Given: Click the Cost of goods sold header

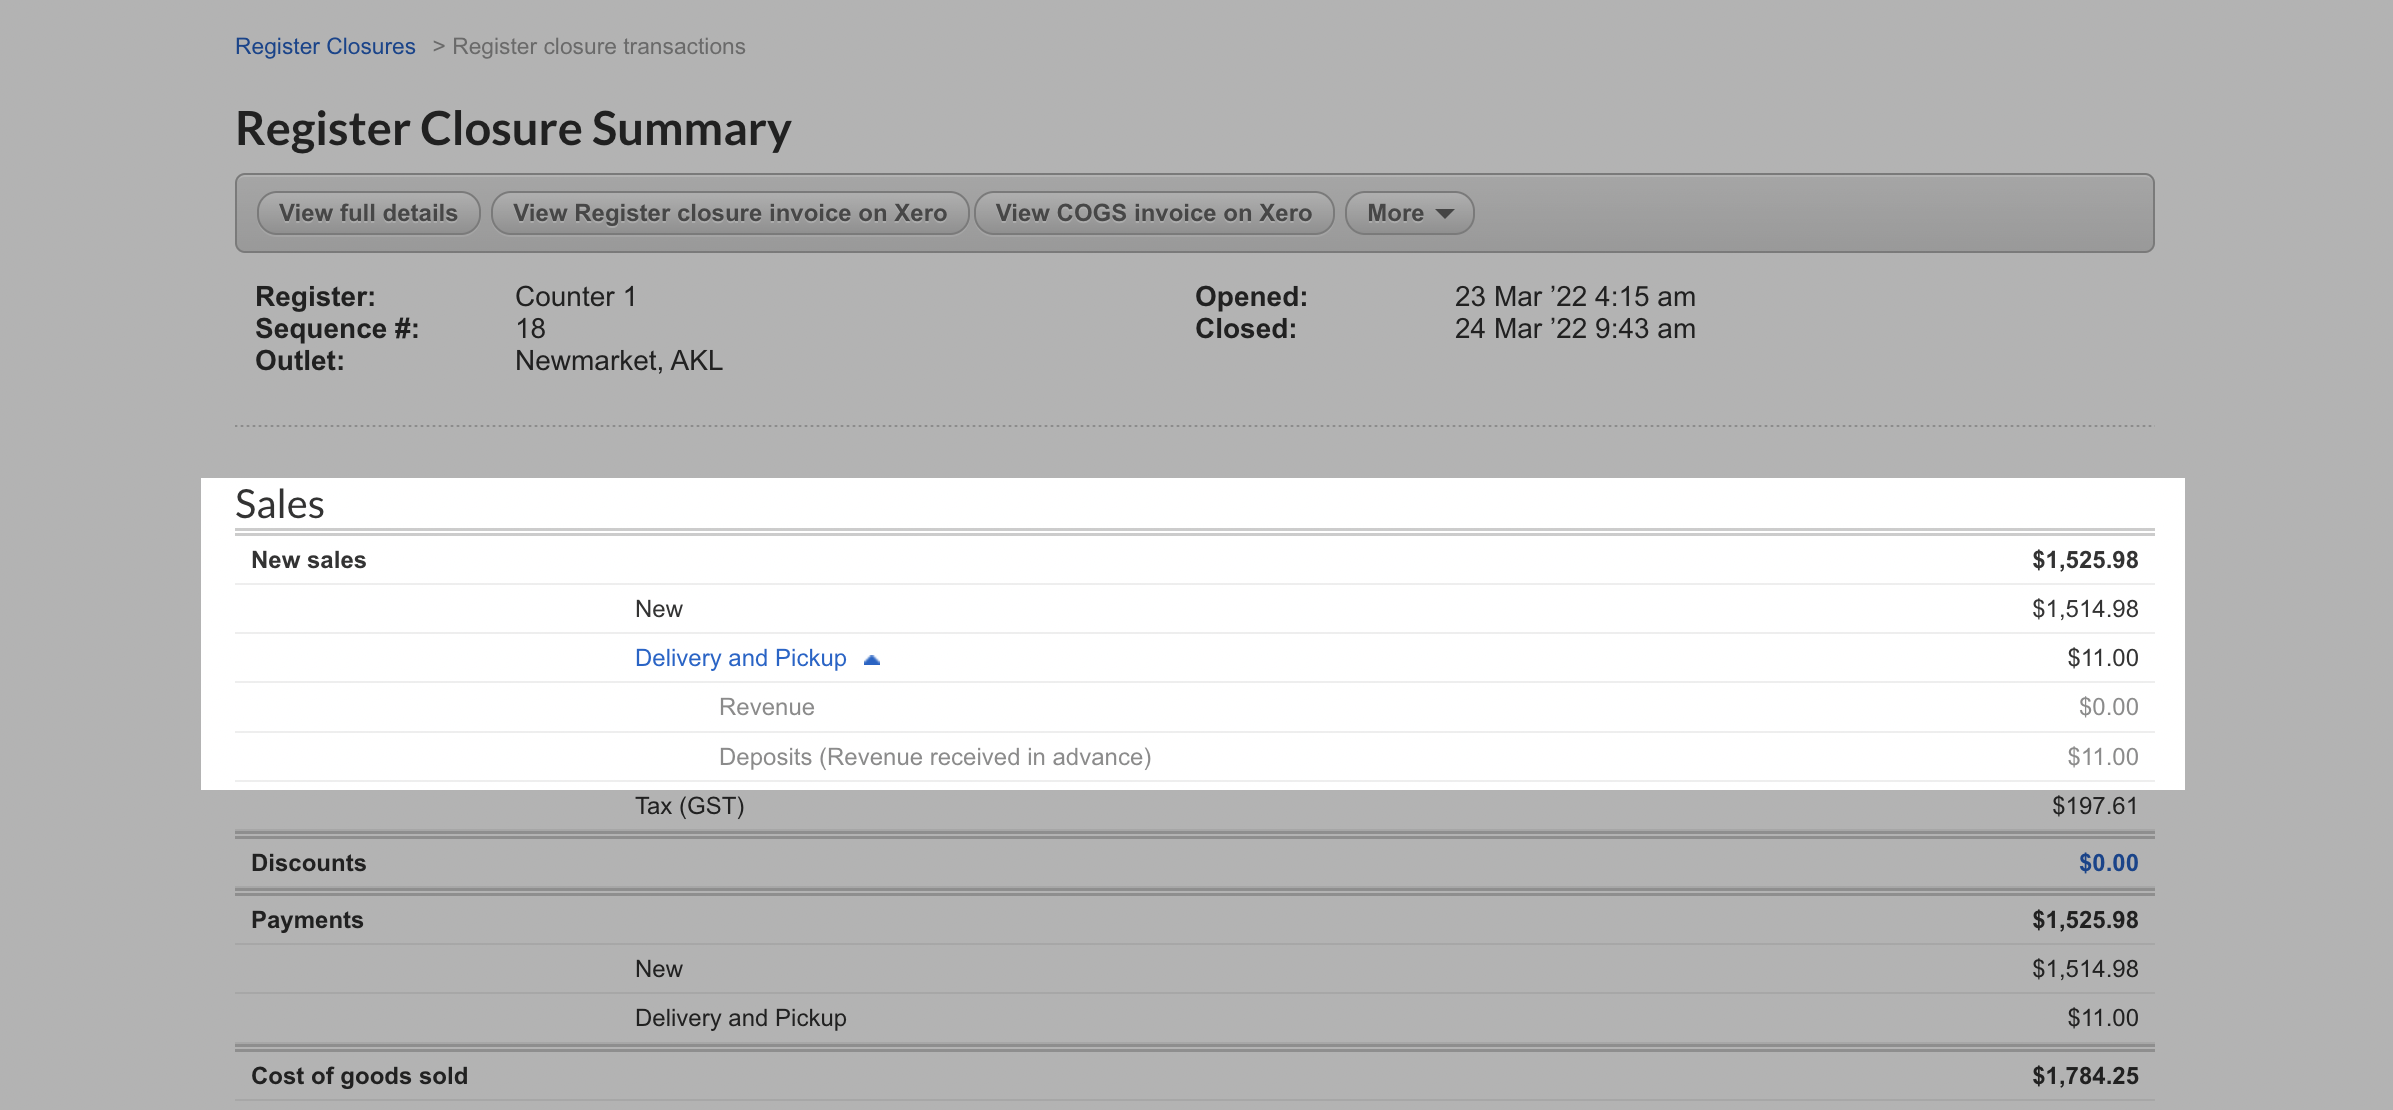Looking at the screenshot, I should (x=359, y=1076).
